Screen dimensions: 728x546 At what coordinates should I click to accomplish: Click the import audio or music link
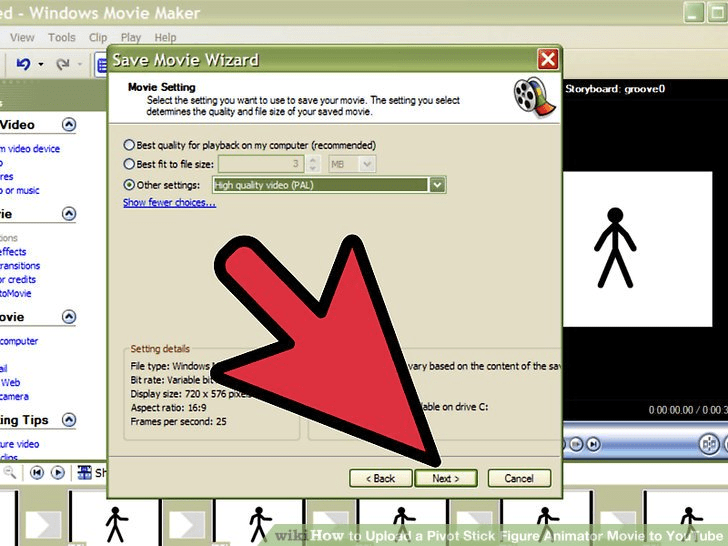coord(20,190)
